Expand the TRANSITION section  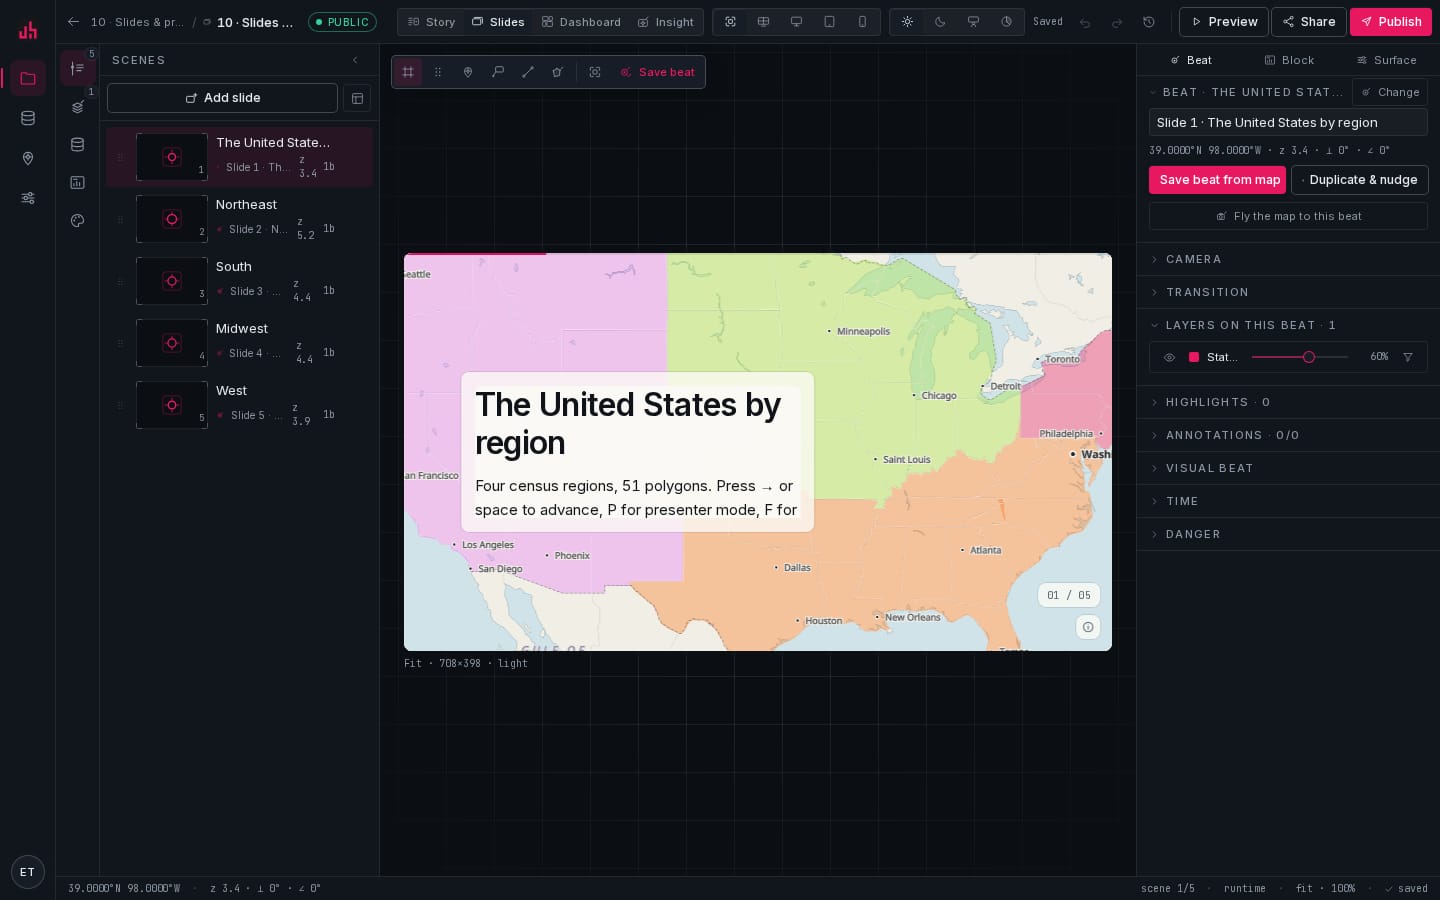point(1288,292)
